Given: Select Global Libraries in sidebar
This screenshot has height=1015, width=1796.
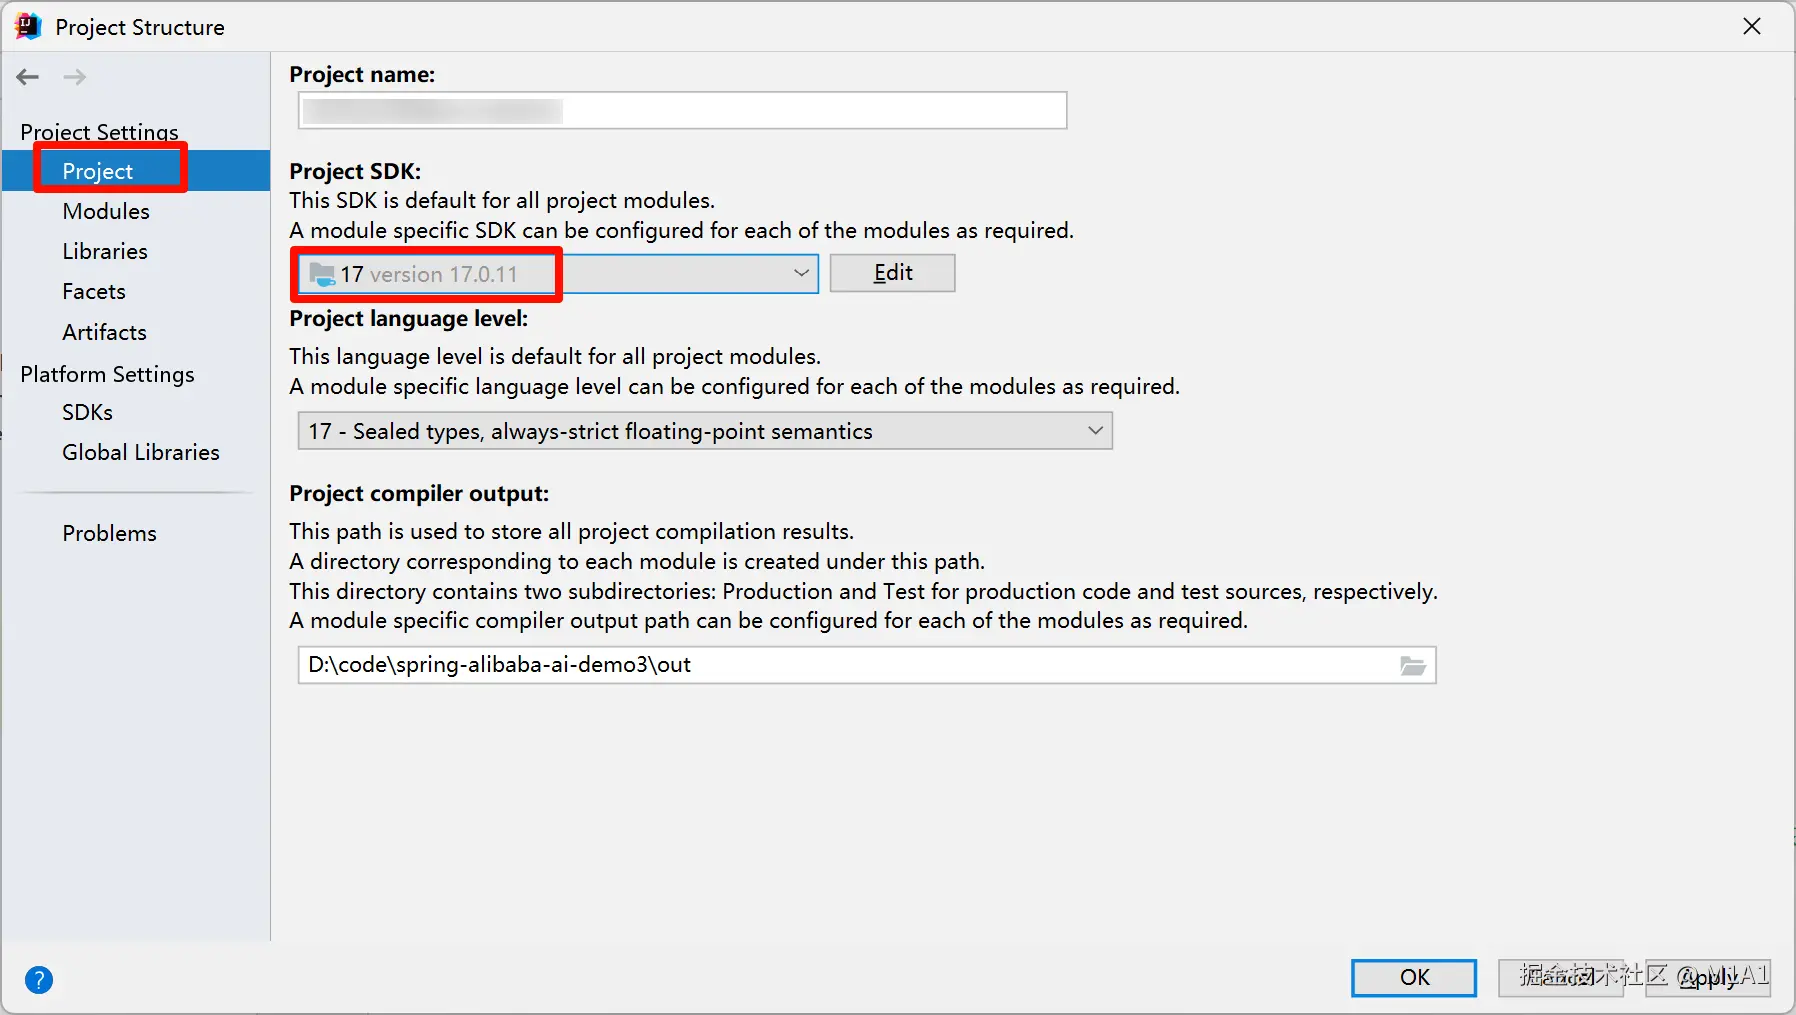Looking at the screenshot, I should 141,452.
